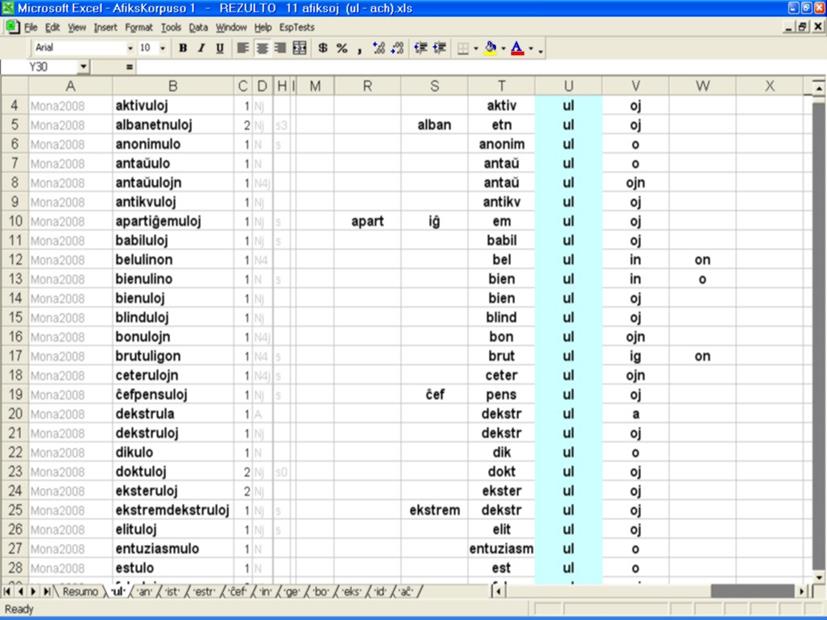Open the File menu
Viewport: 827px width, 620px height.
coord(31,27)
